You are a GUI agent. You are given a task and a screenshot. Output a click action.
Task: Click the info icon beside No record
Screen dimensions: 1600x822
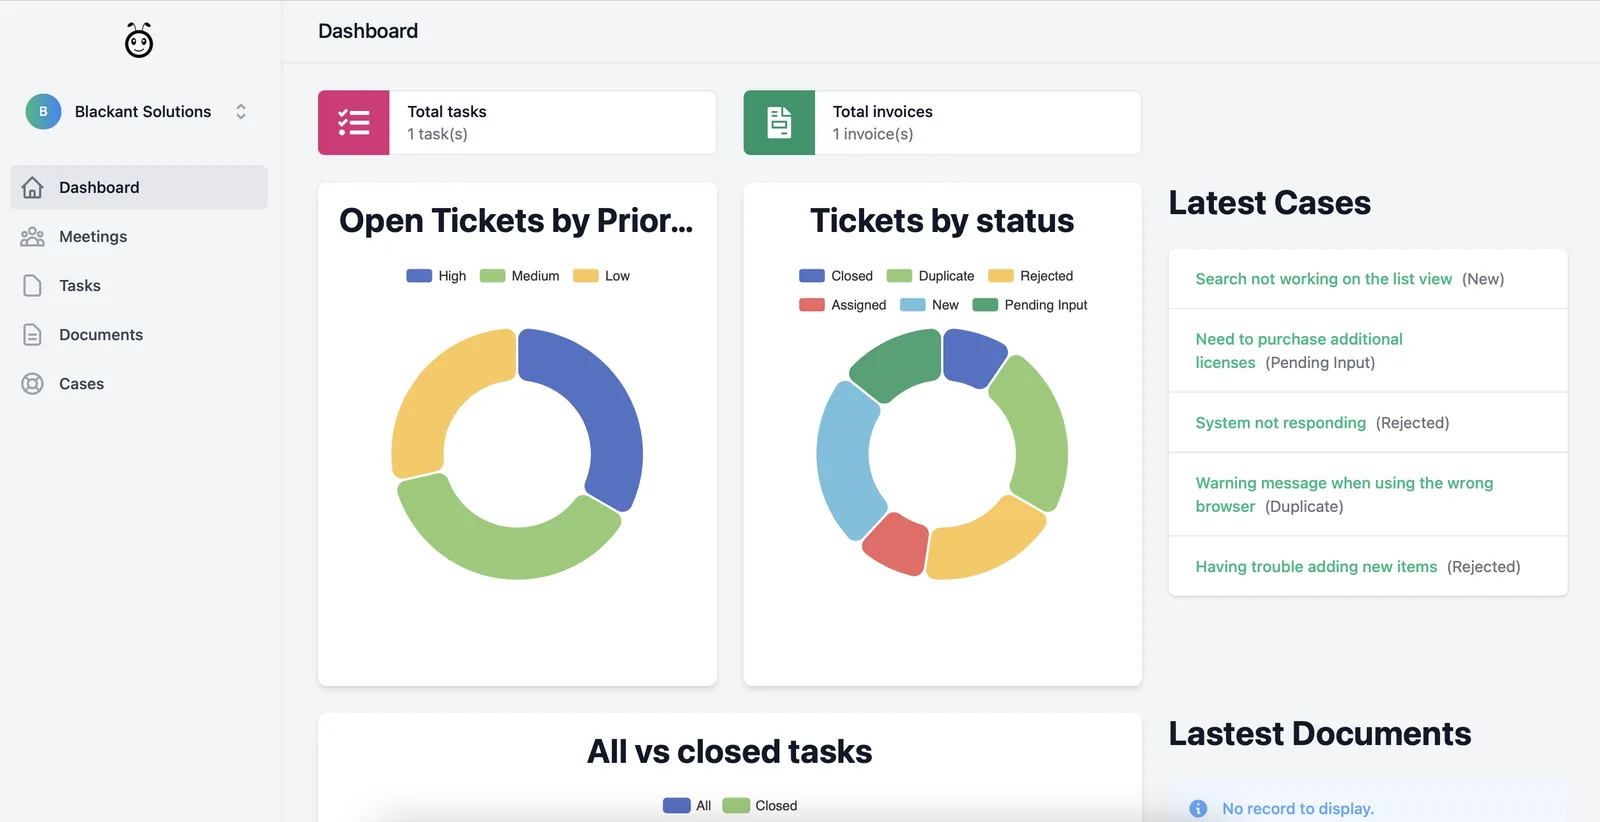pyautogui.click(x=1198, y=809)
